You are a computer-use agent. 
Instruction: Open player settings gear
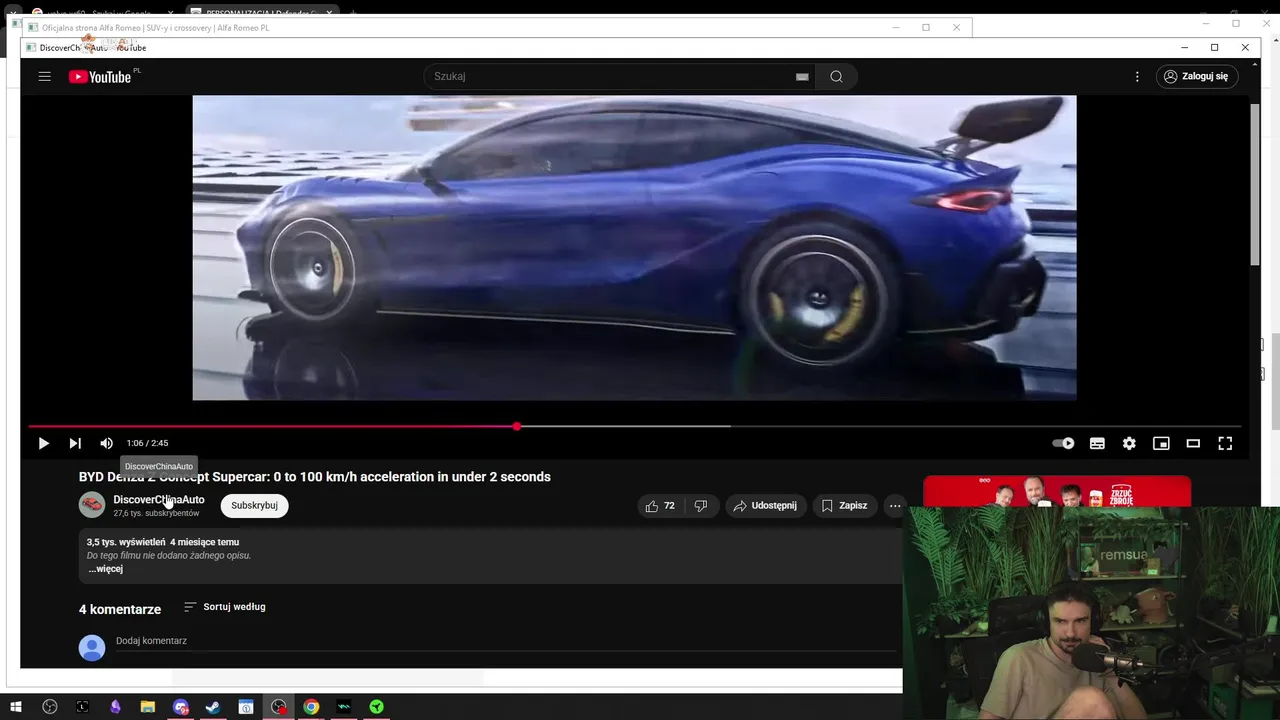[1129, 443]
